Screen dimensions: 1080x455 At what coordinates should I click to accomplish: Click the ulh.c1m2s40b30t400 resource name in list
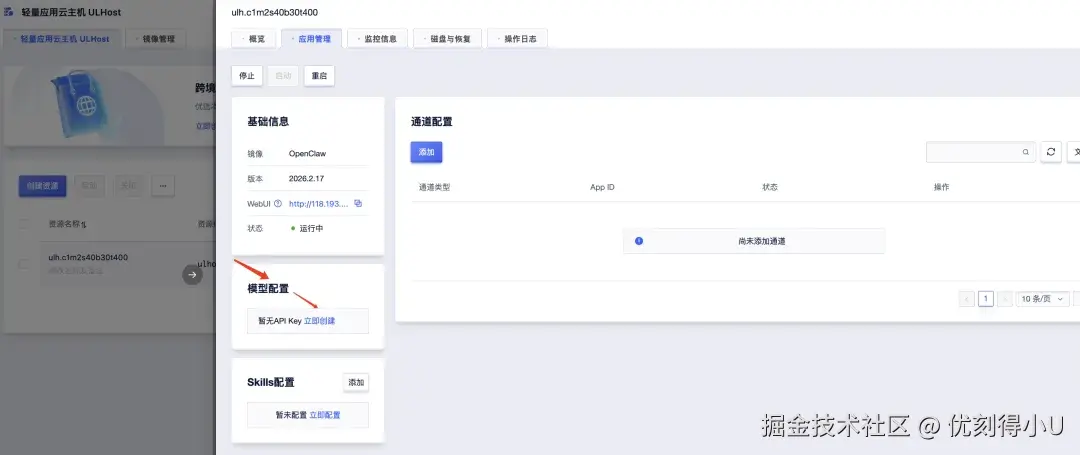point(87,257)
